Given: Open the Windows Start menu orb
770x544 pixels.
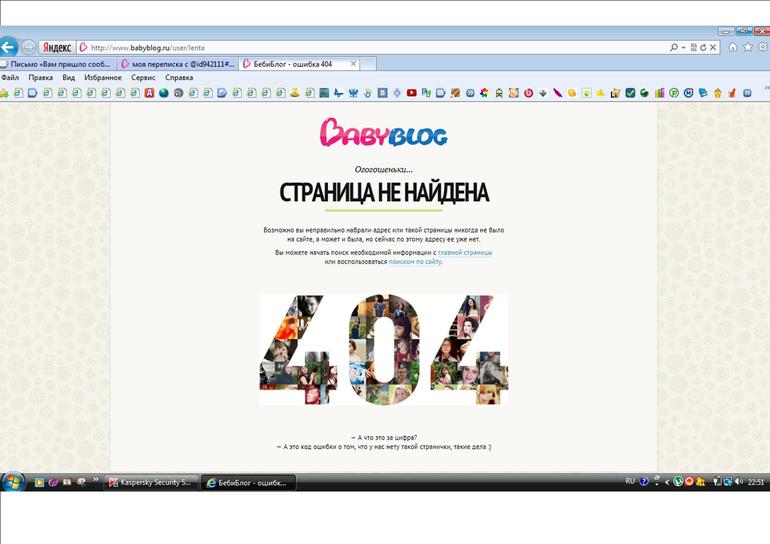Looking at the screenshot, I should [x=13, y=482].
